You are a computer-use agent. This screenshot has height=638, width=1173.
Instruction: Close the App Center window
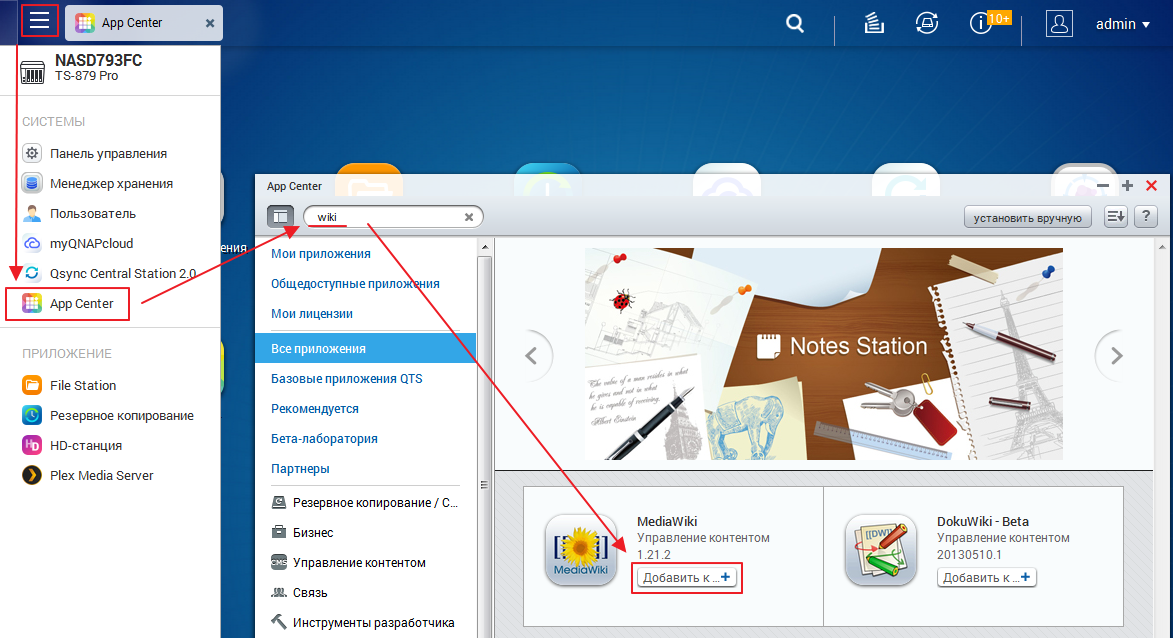(1151, 185)
